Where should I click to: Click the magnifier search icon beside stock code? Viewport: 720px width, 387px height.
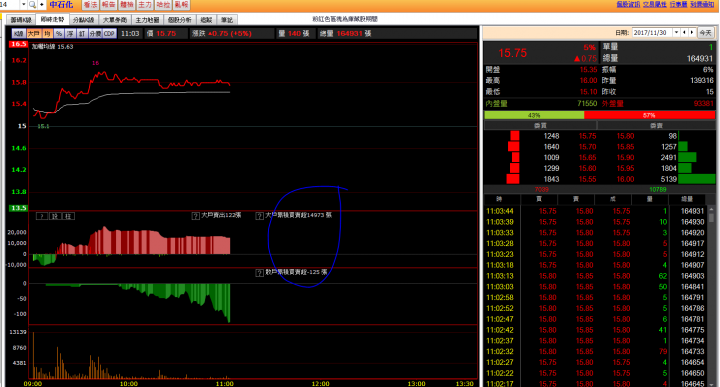(x=32, y=5)
